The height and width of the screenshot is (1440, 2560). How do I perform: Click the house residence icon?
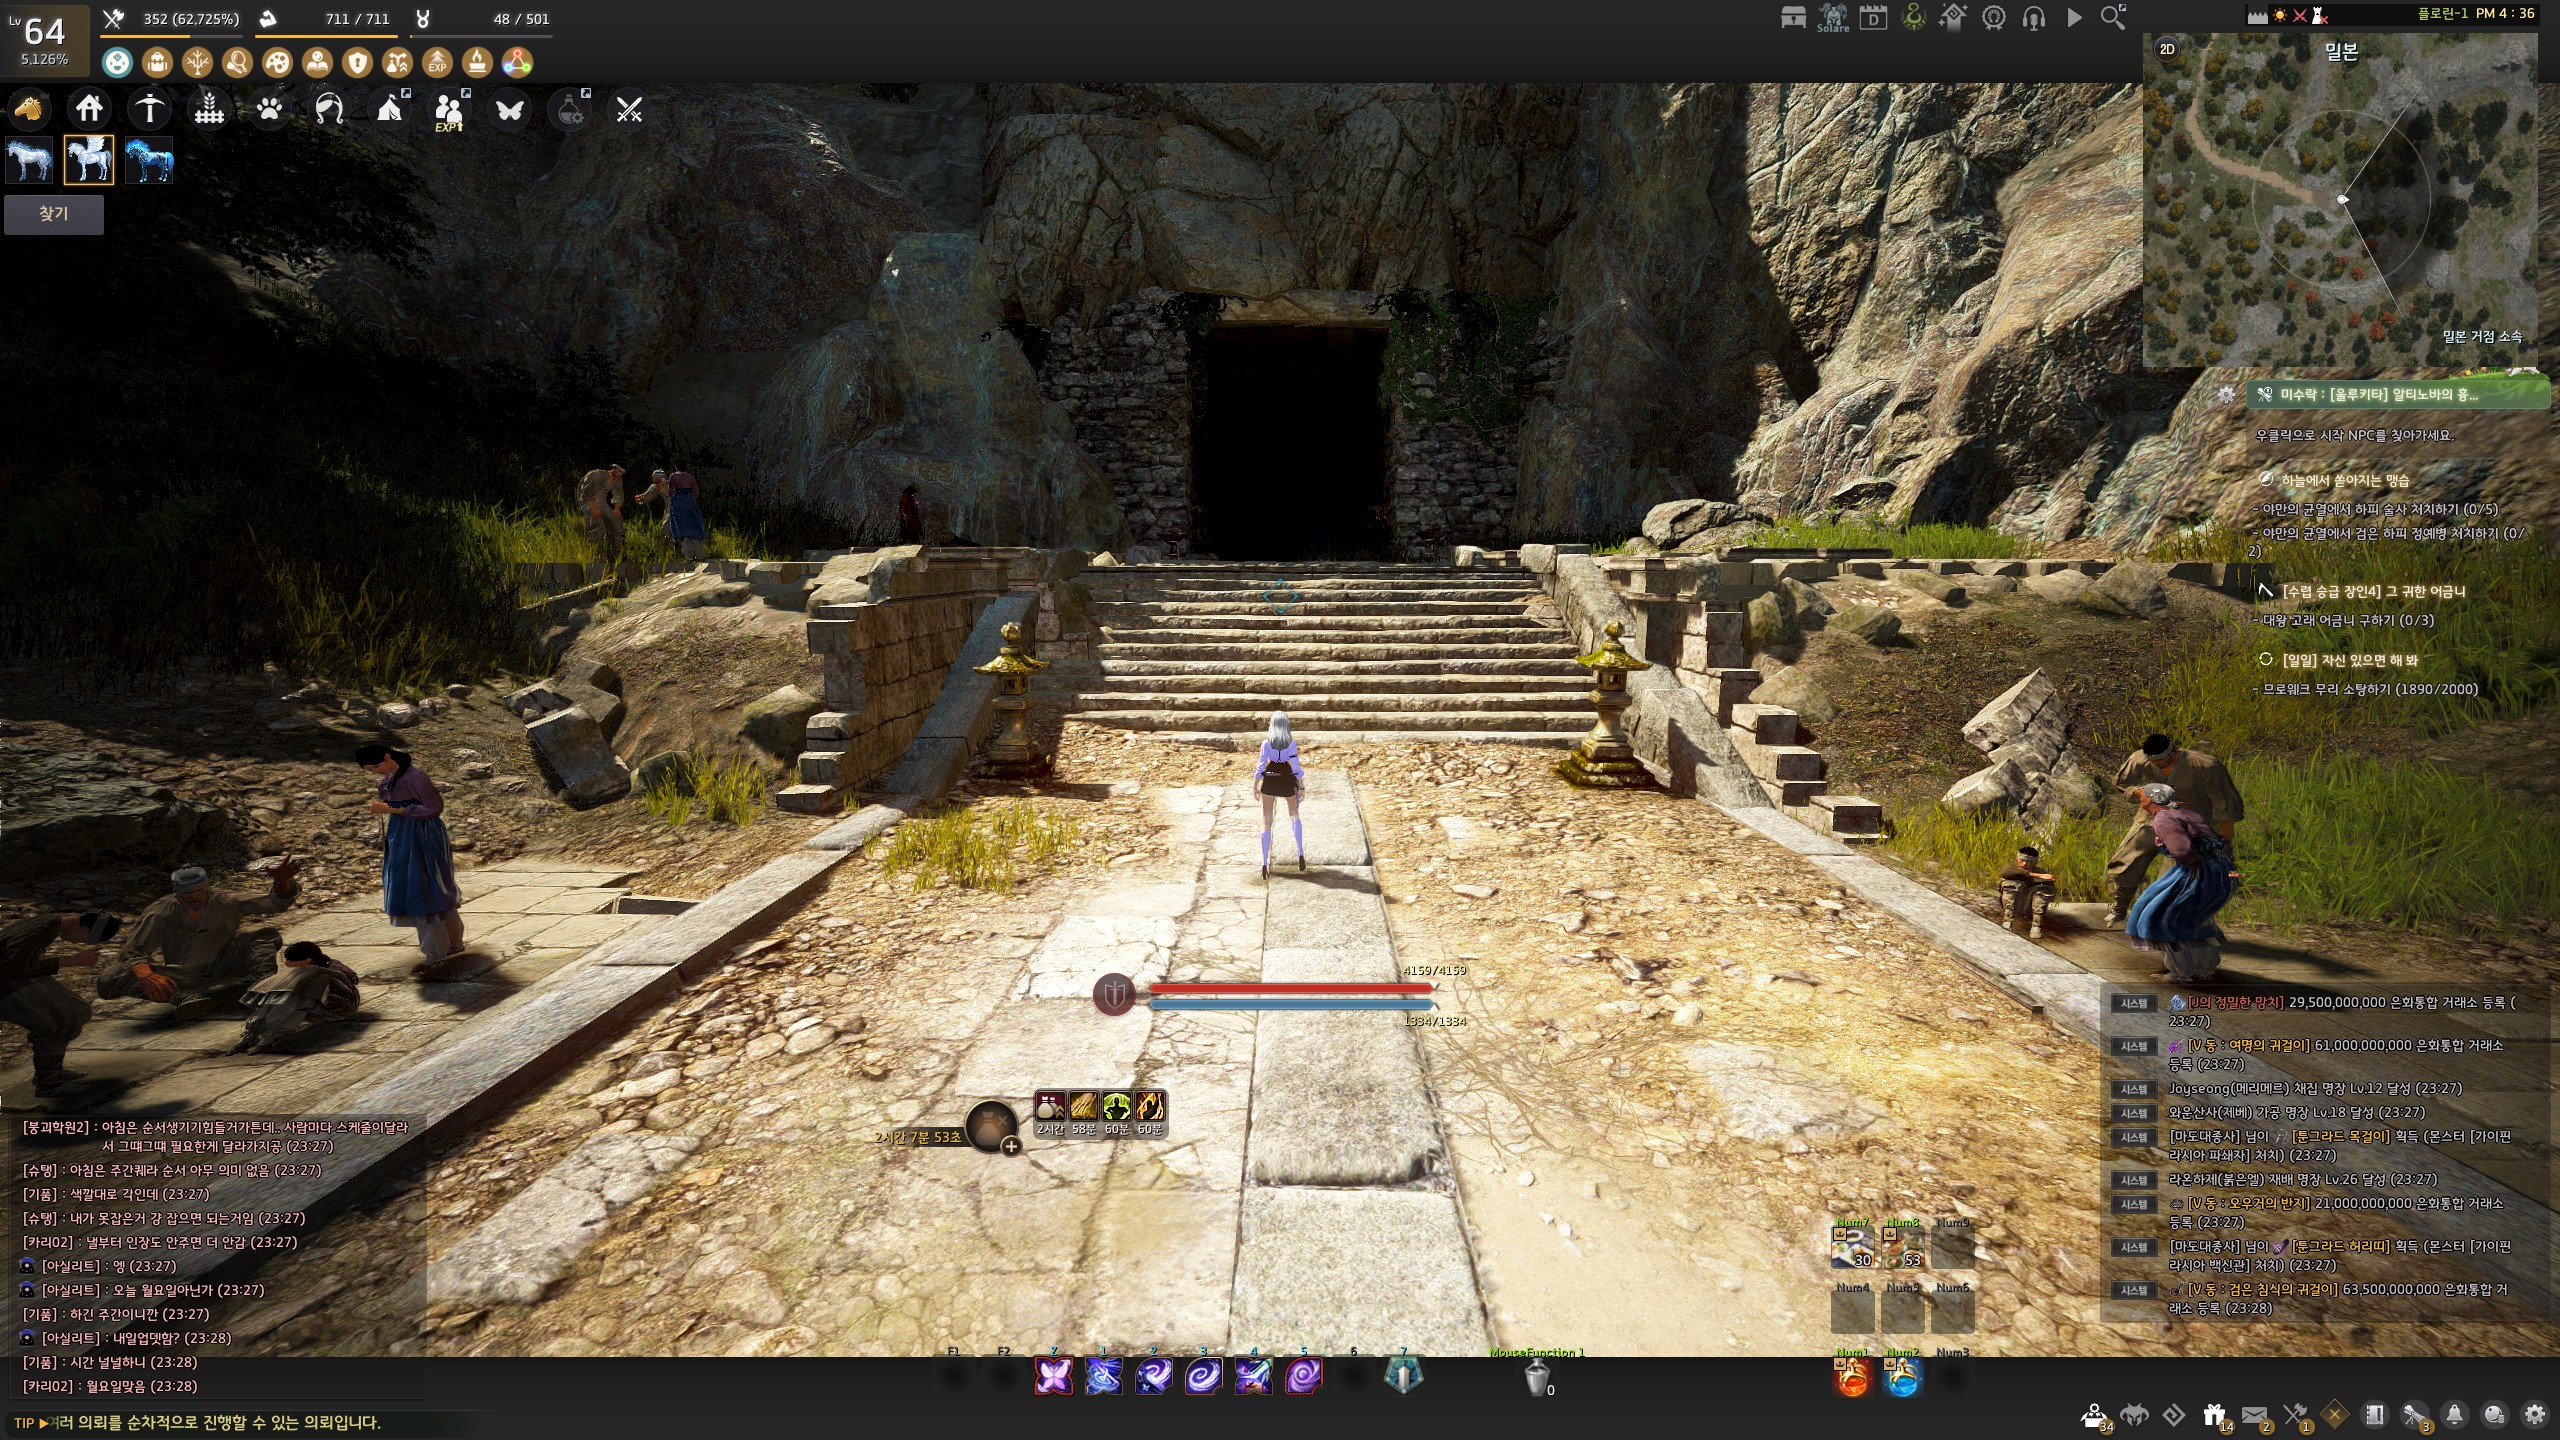(x=89, y=108)
